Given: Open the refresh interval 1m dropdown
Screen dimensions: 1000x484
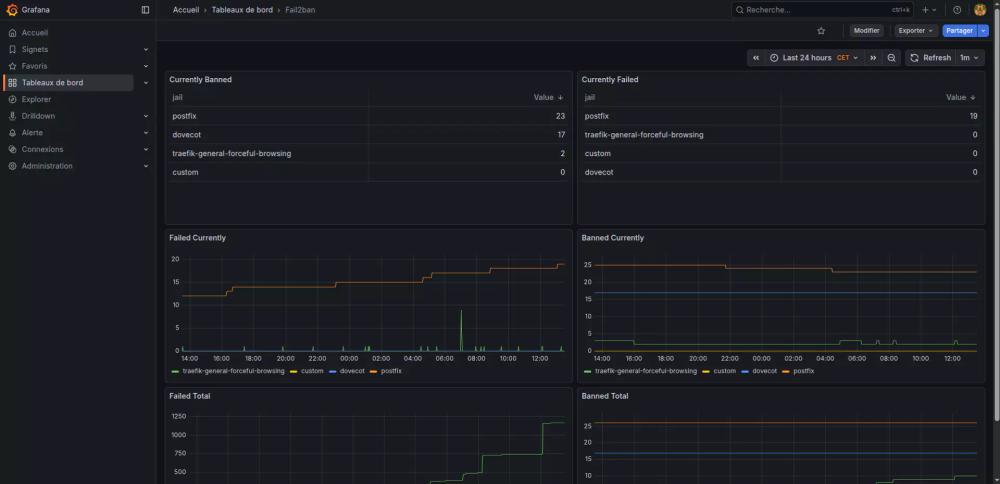Looking at the screenshot, I should tap(969, 58).
